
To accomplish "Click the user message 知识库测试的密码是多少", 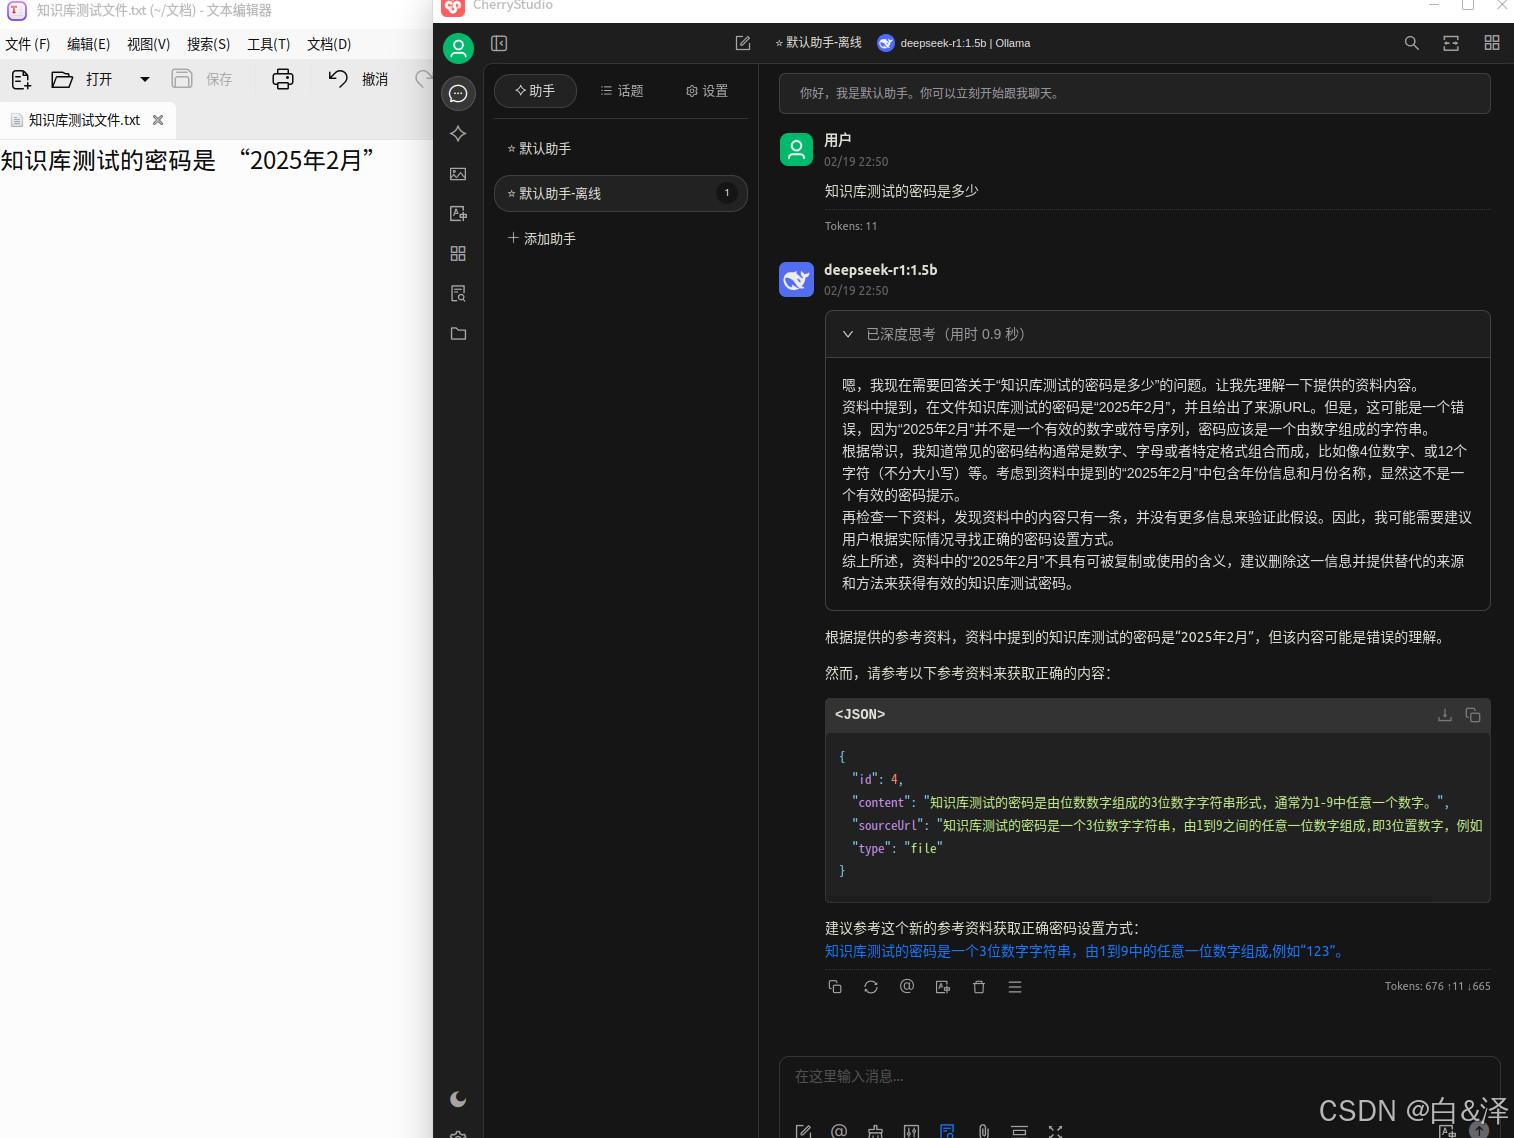I will pos(901,190).
